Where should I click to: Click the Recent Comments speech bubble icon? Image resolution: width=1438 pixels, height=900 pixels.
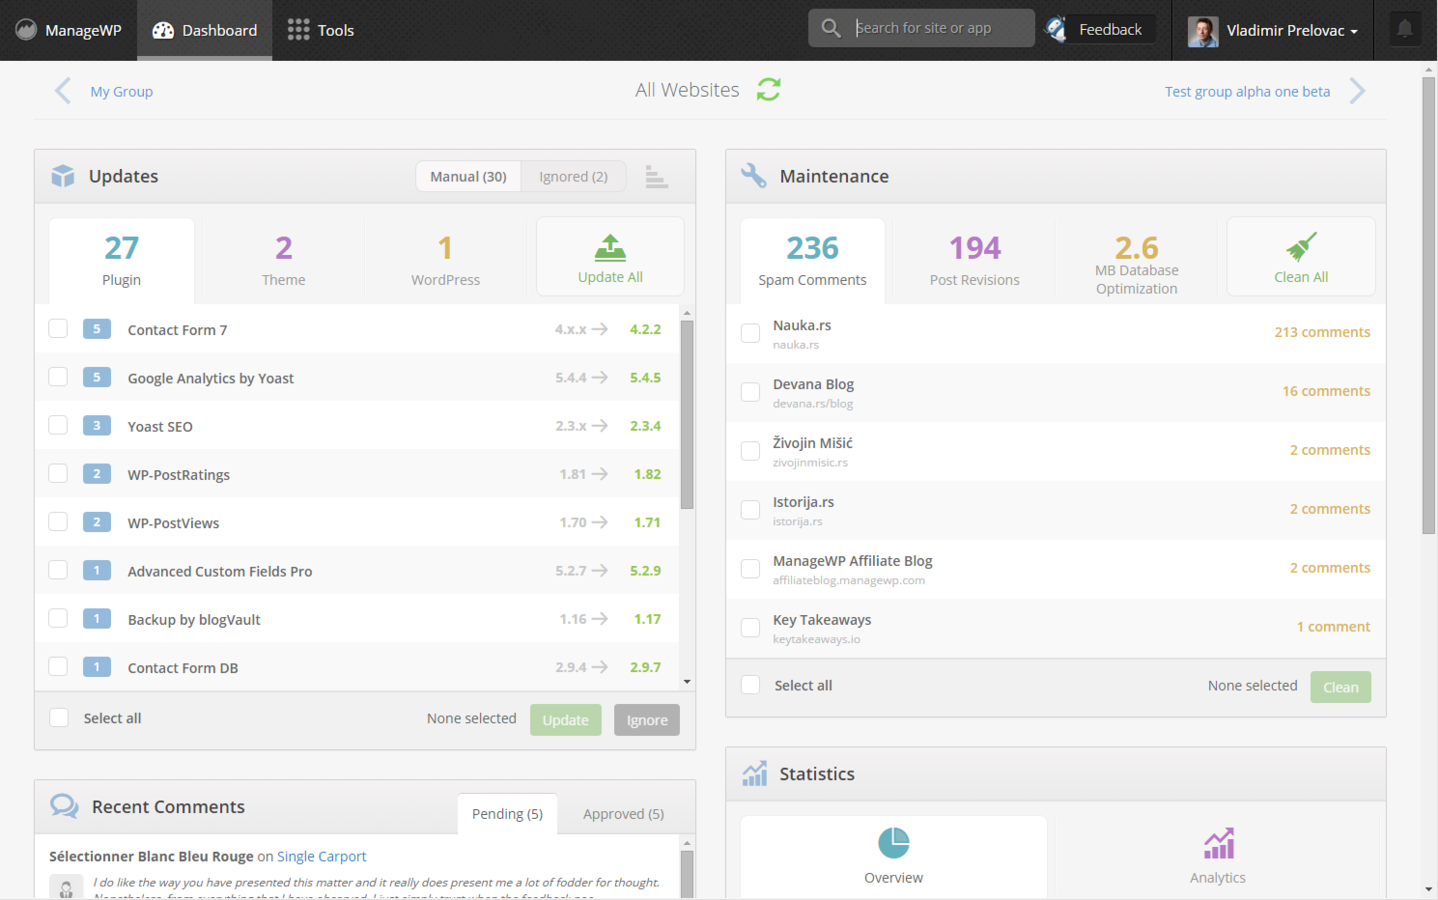[x=64, y=806]
